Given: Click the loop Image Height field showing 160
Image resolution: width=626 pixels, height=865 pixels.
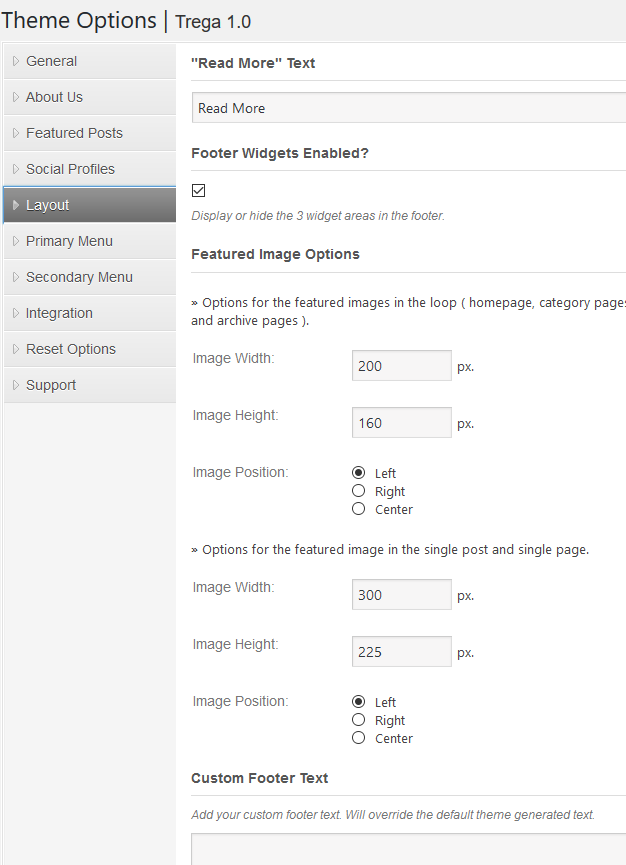Looking at the screenshot, I should [x=402, y=423].
